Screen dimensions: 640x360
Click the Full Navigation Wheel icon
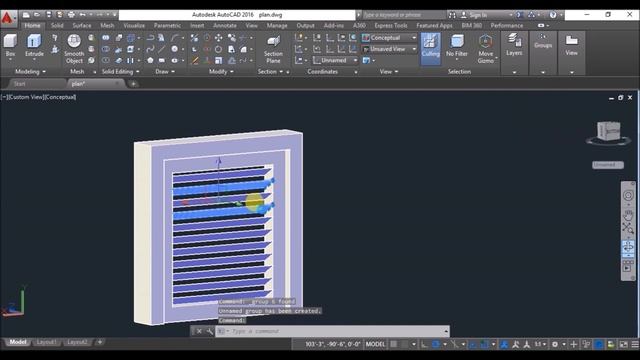[628, 195]
